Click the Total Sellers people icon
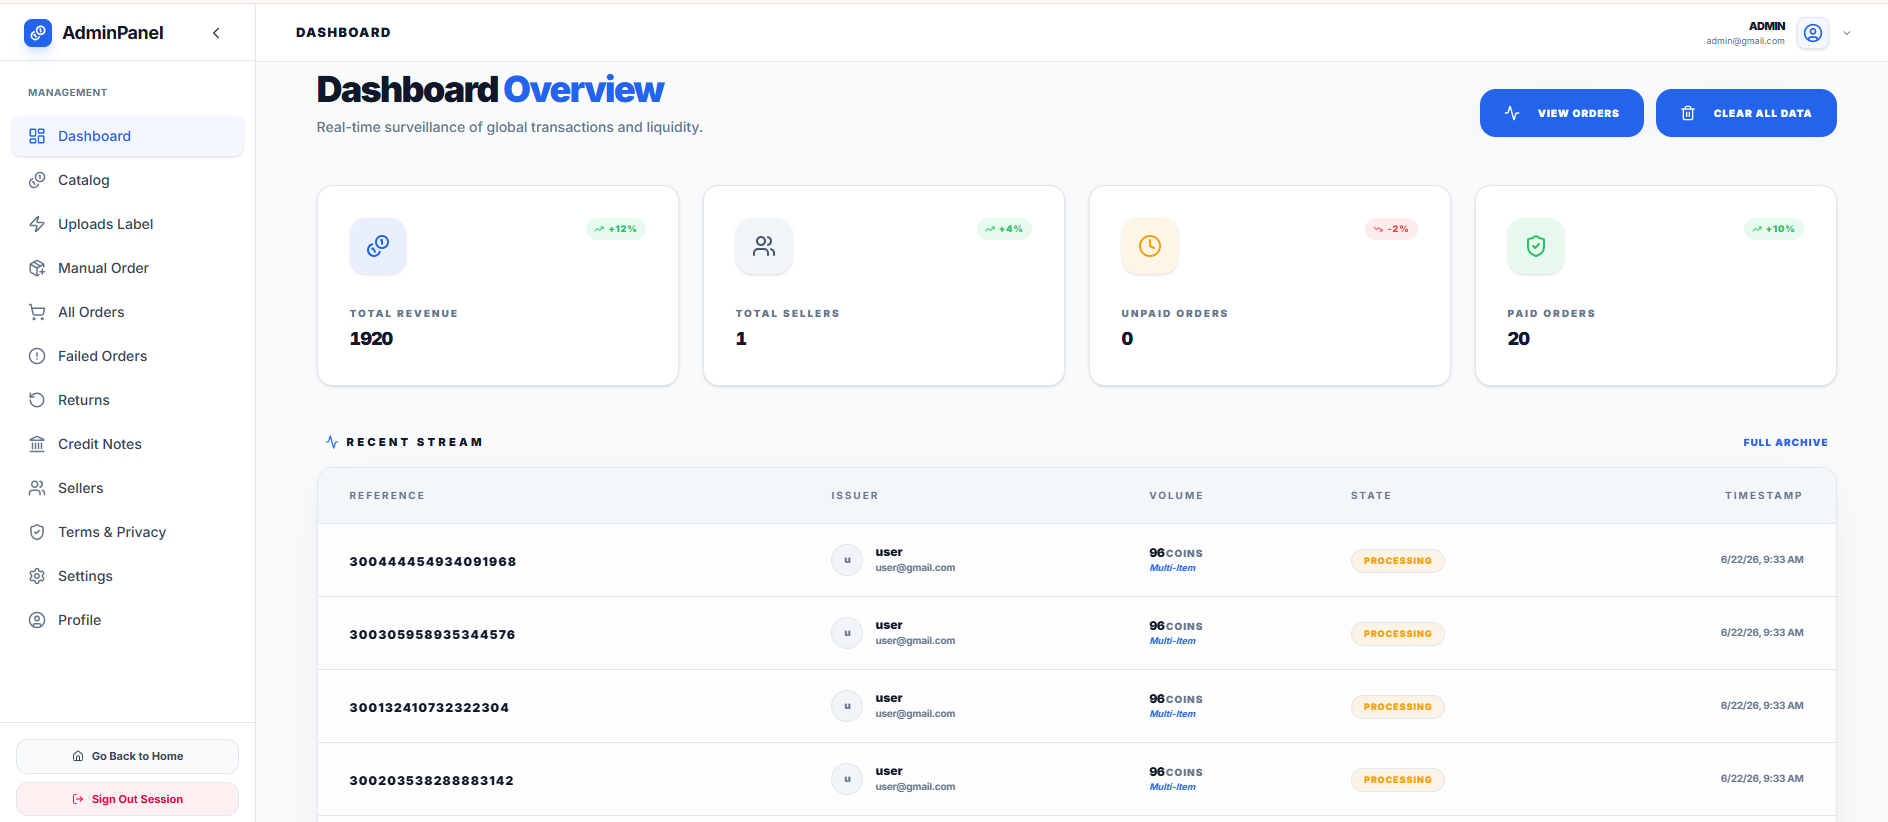The image size is (1888, 822). [764, 246]
